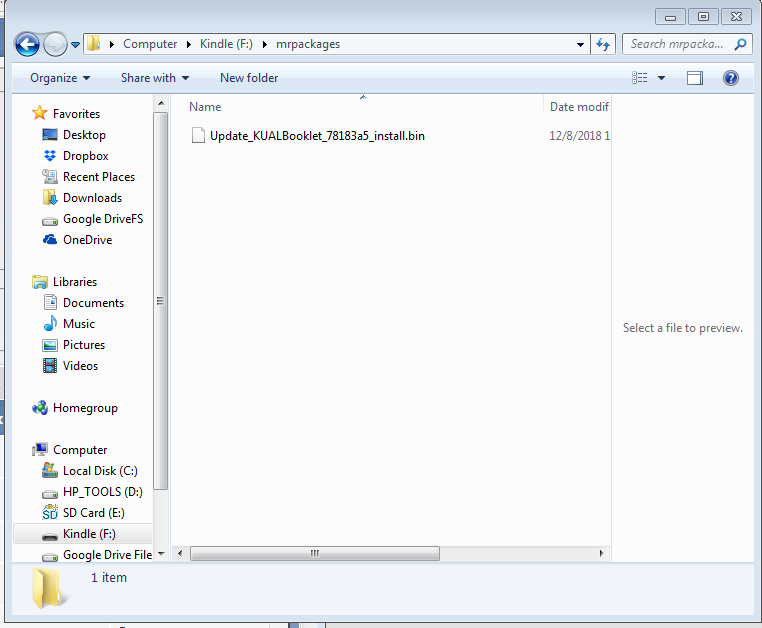762x628 pixels.
Task: Open the view options dropdown arrow
Action: (661, 78)
